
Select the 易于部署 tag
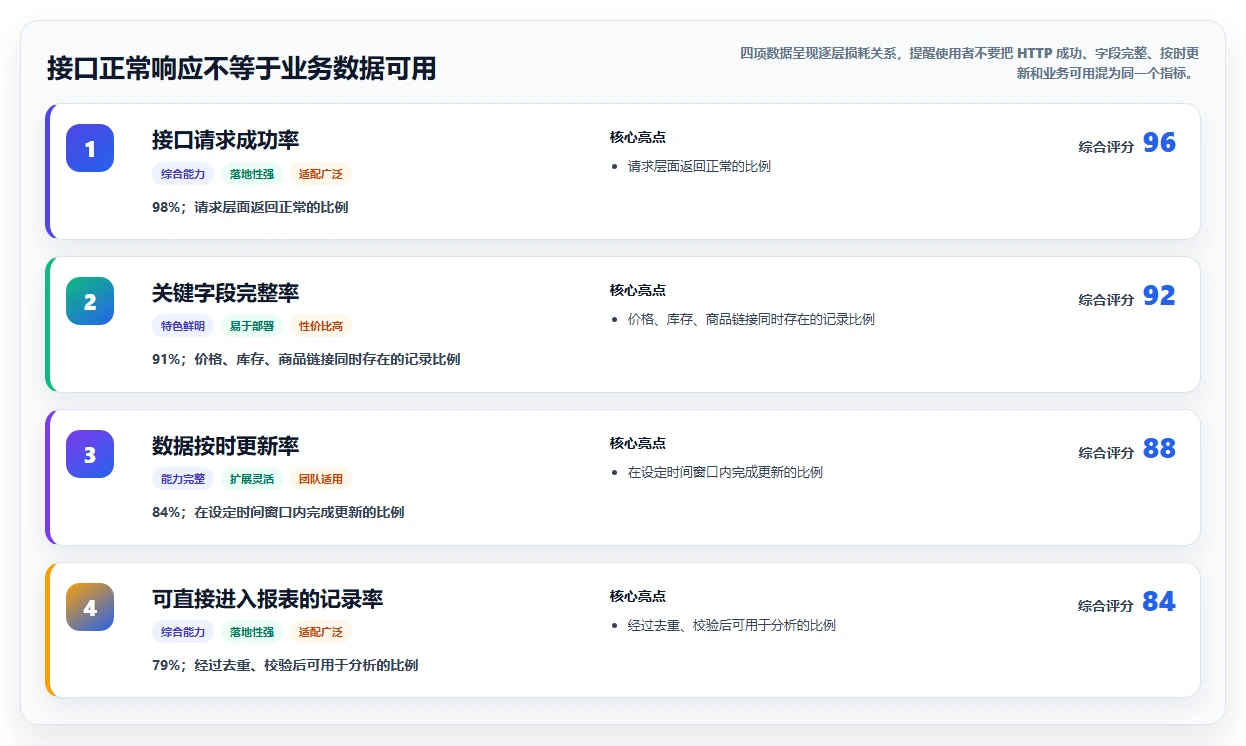(x=252, y=326)
